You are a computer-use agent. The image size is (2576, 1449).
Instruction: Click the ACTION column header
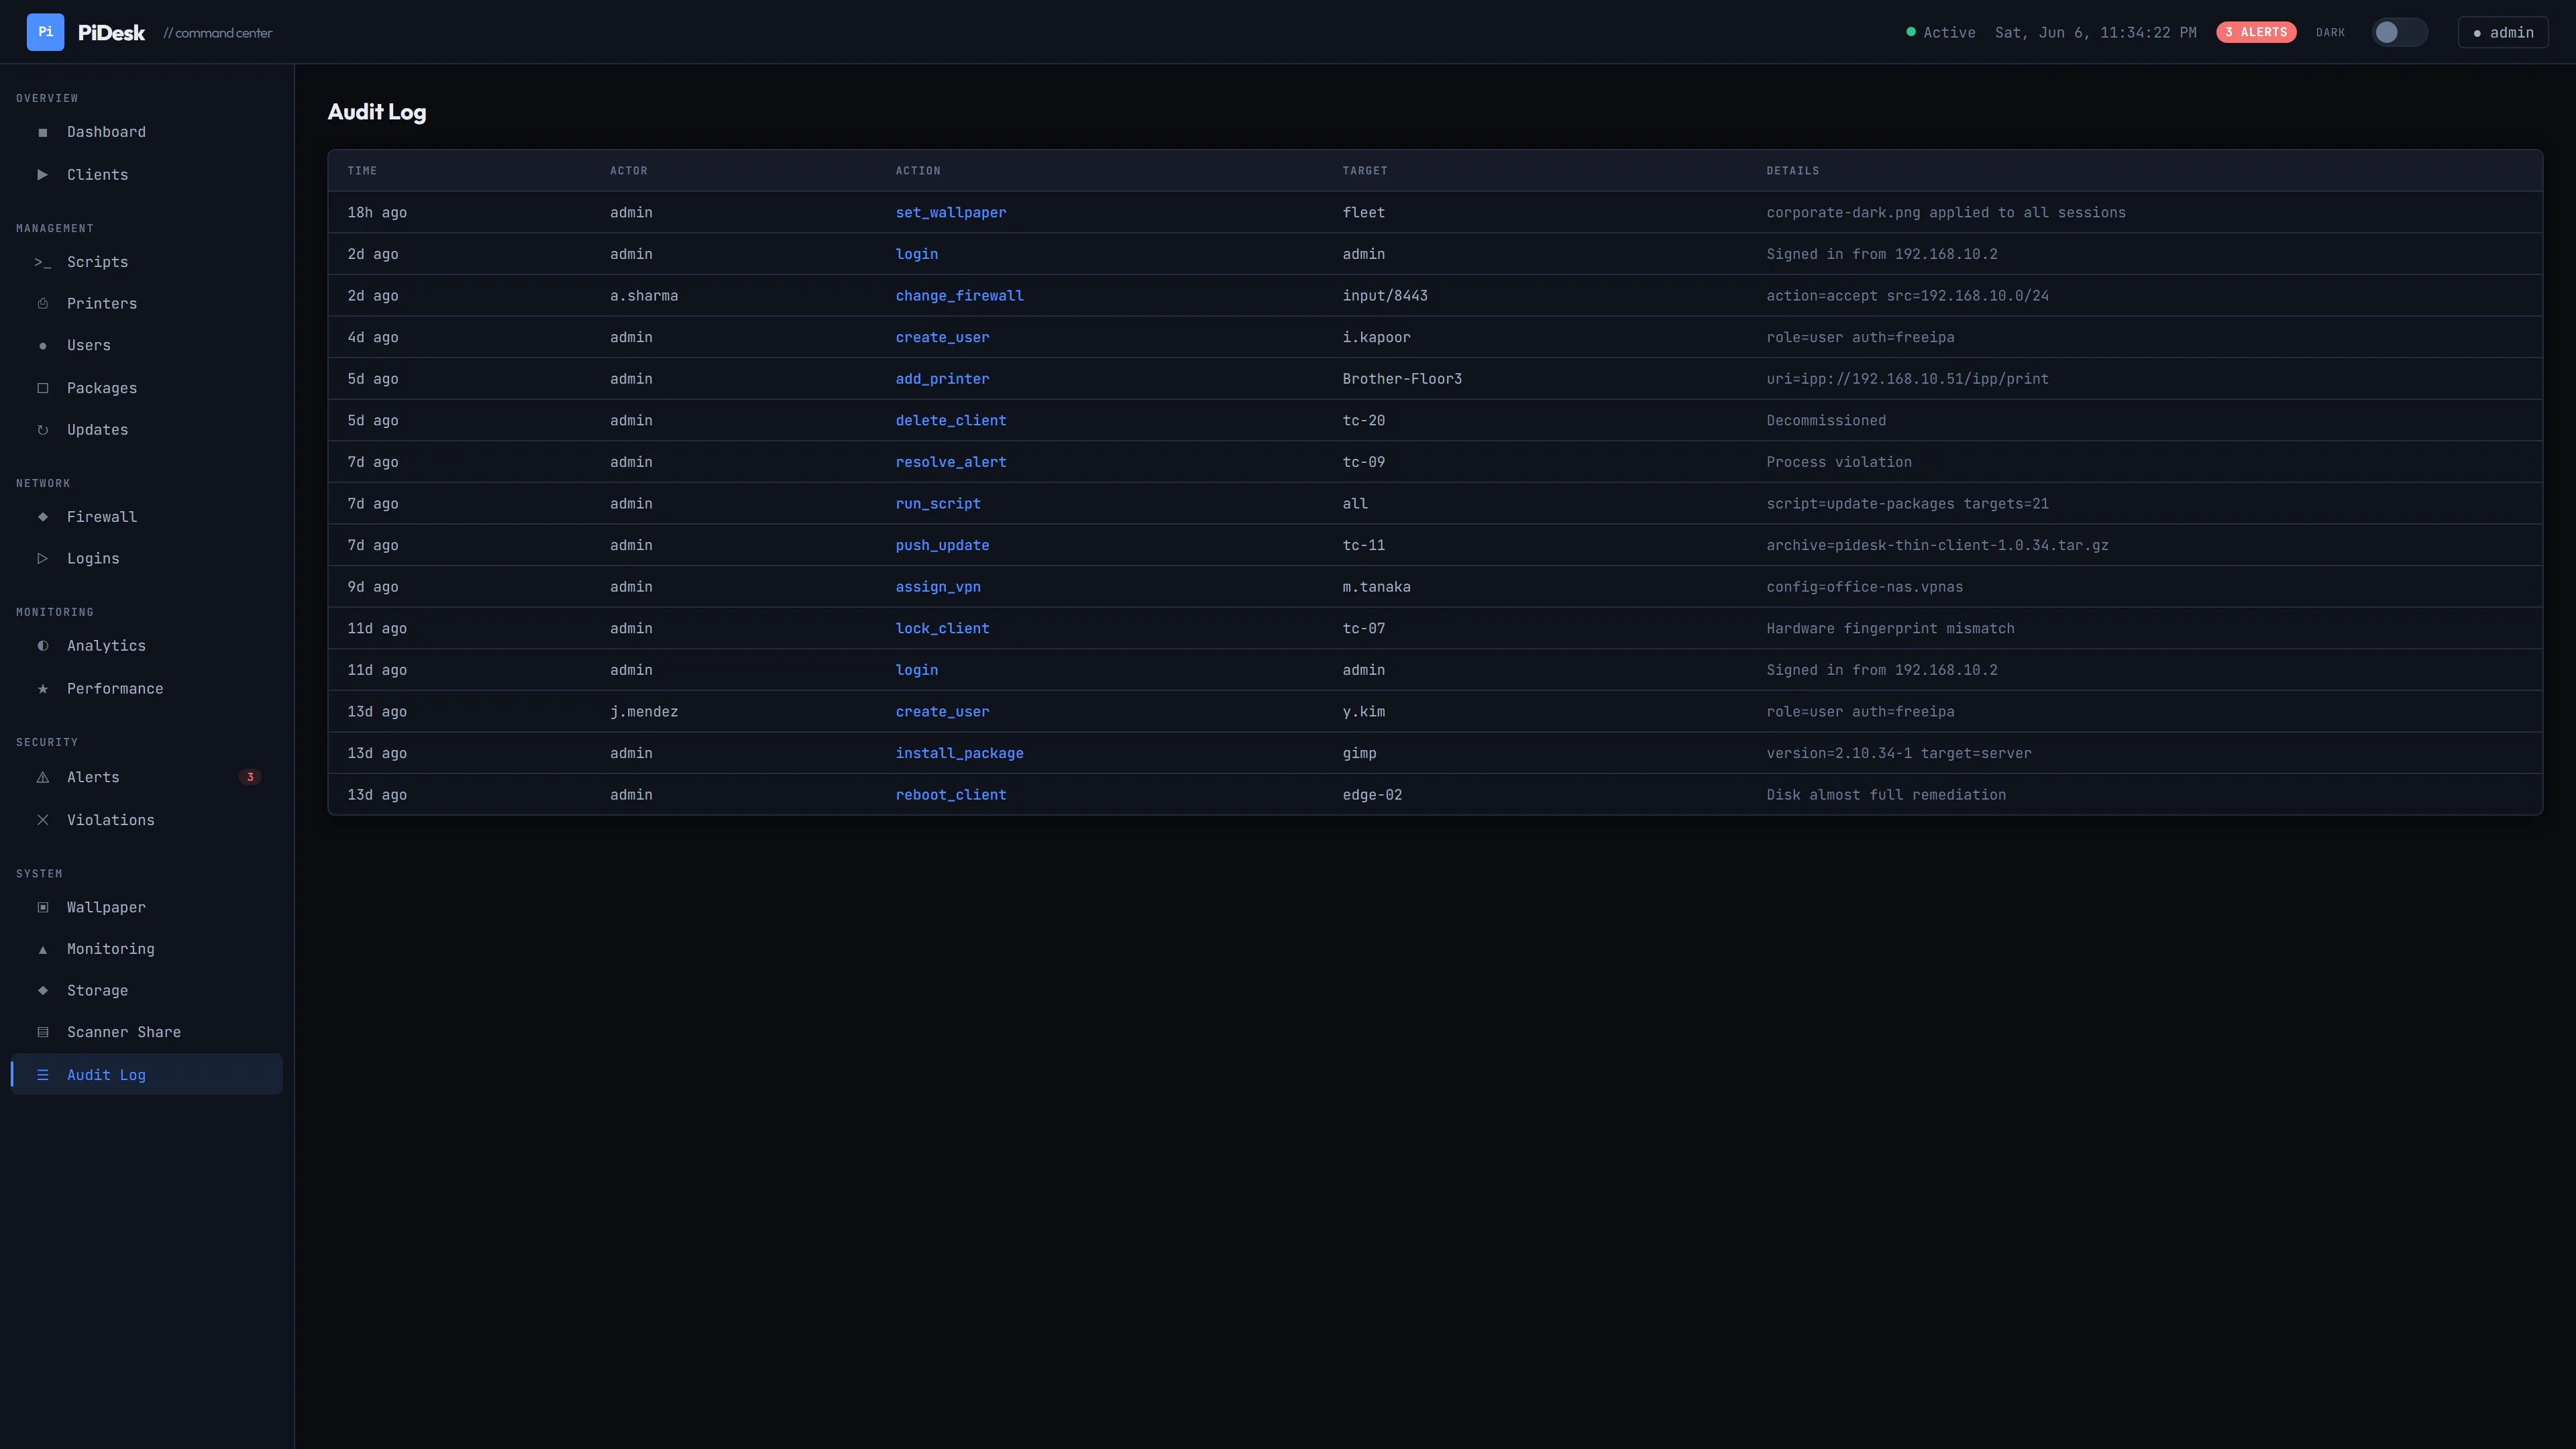click(x=918, y=171)
